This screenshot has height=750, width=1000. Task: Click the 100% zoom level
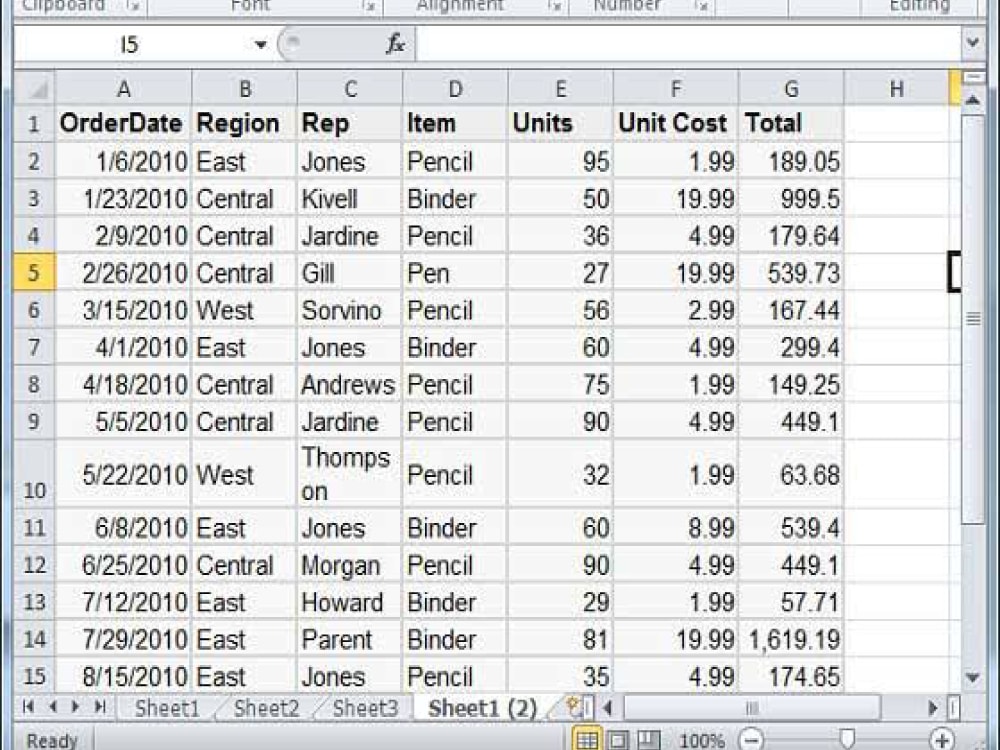click(x=702, y=740)
